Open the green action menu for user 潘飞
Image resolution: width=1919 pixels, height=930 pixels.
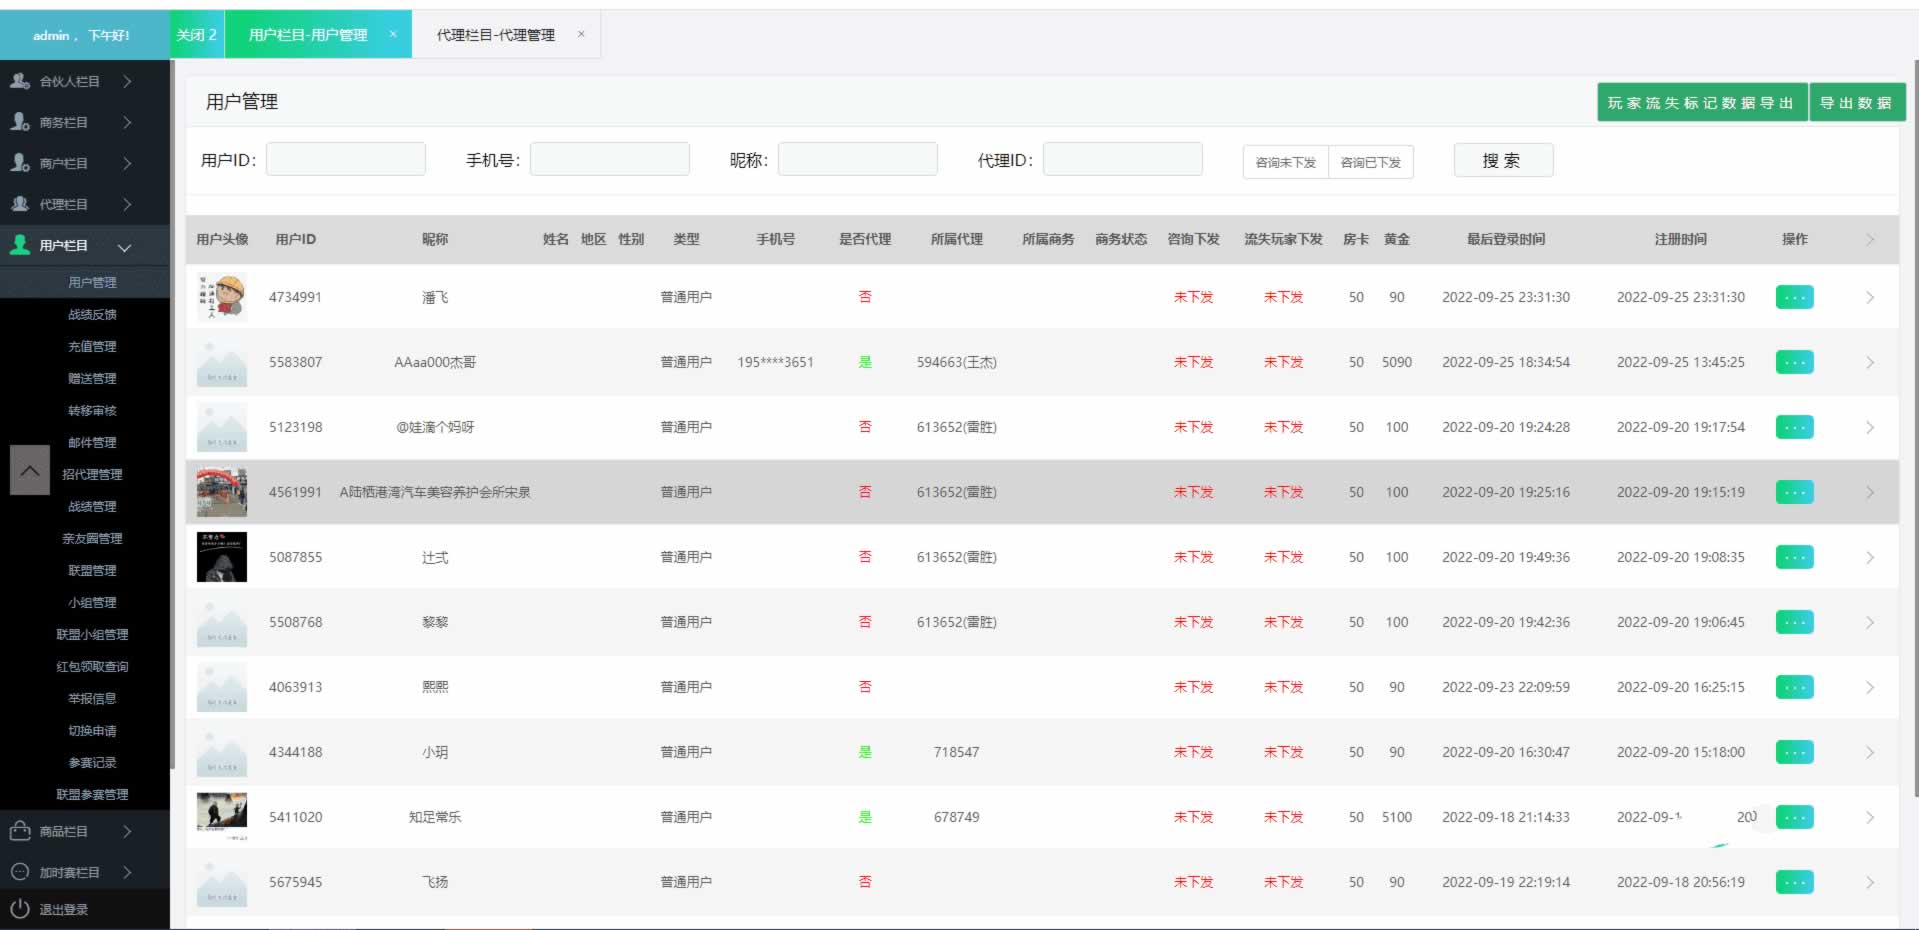(1794, 297)
